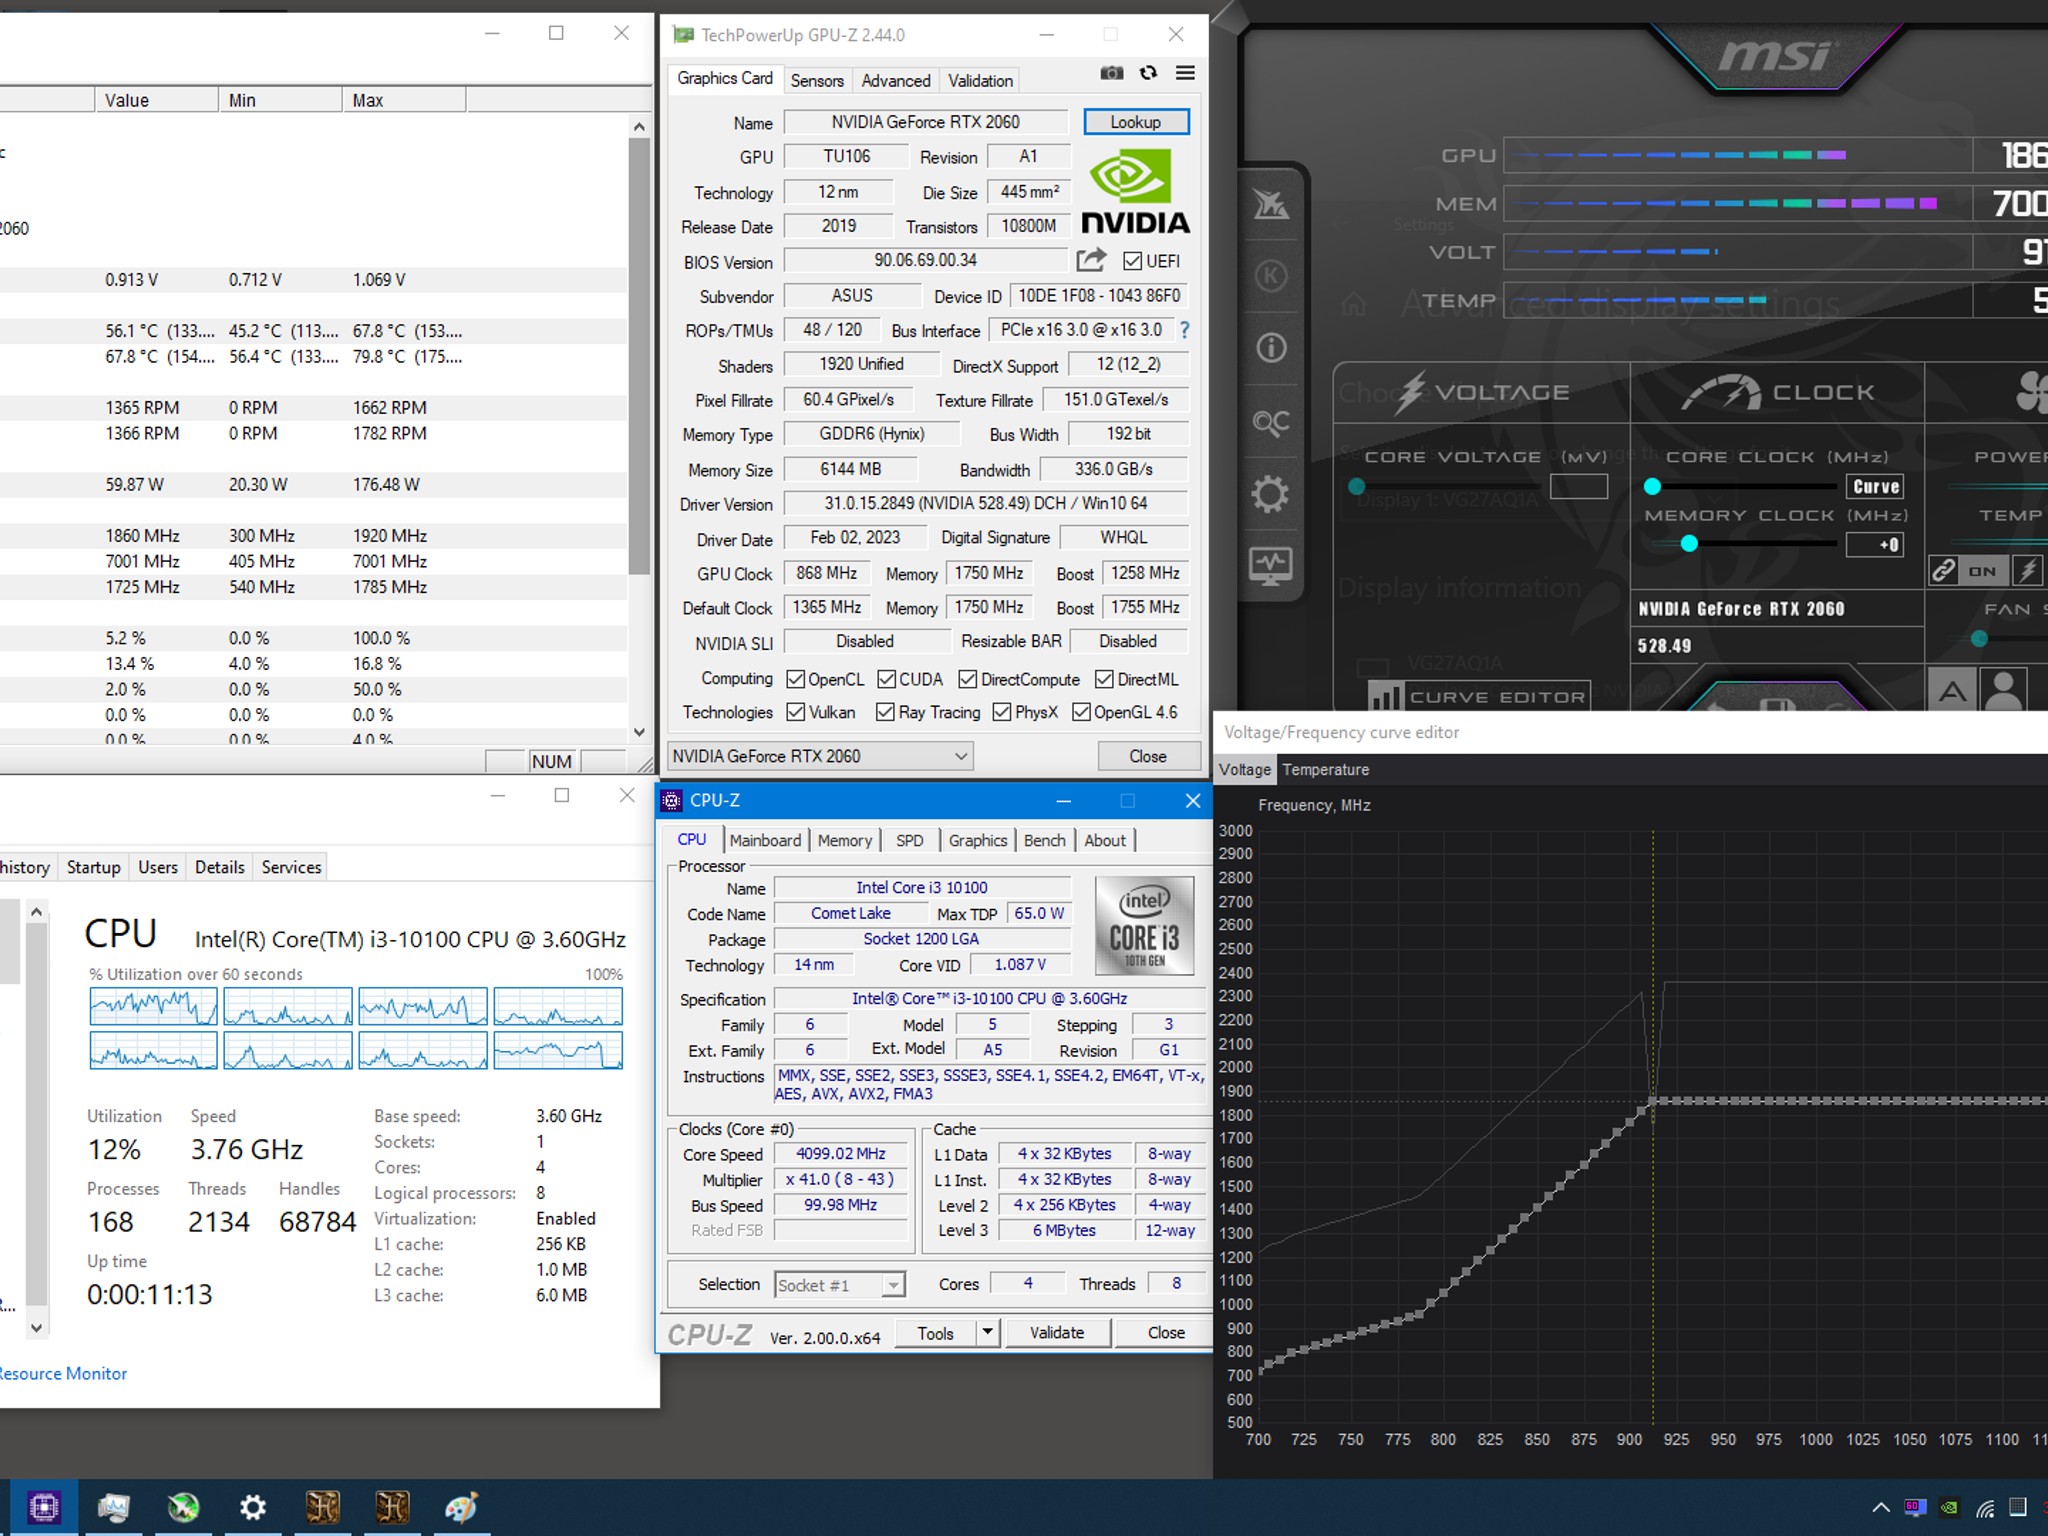Click the green GPU-Z taskbar icon
The height and width of the screenshot is (1536, 2048).
click(x=183, y=1507)
